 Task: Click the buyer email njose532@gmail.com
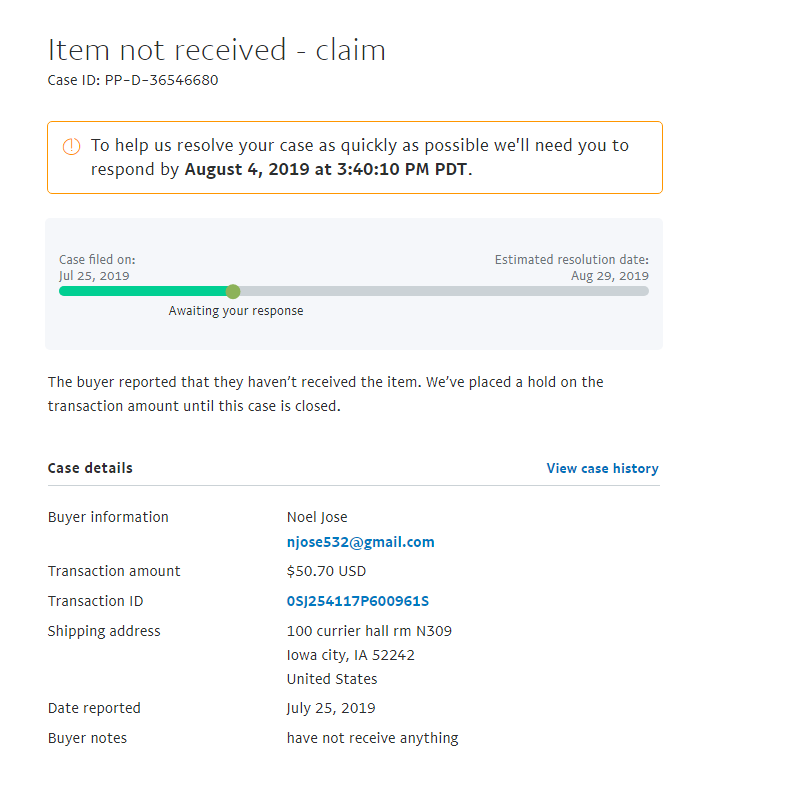[x=361, y=542]
